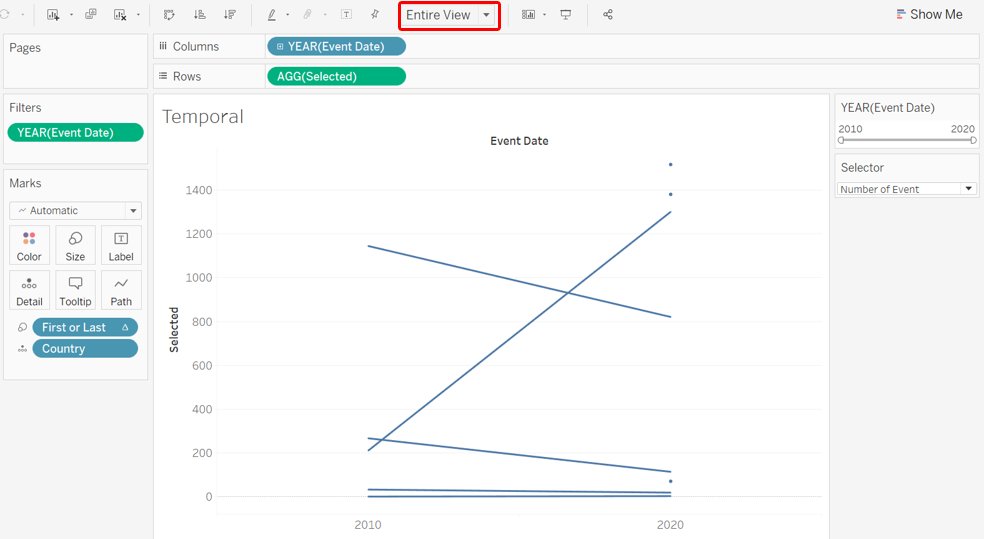The width and height of the screenshot is (987, 539).
Task: Expand the Automatic mark type dropdown
Action: click(x=132, y=211)
